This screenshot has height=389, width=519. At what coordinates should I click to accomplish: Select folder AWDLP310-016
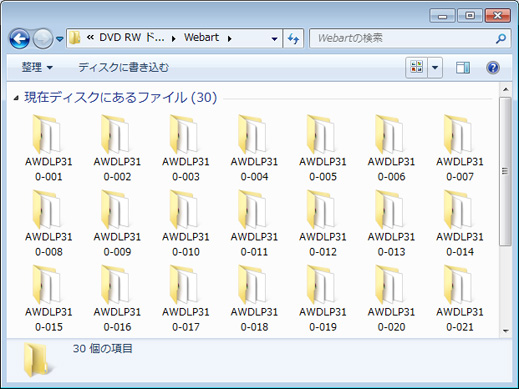tap(117, 298)
